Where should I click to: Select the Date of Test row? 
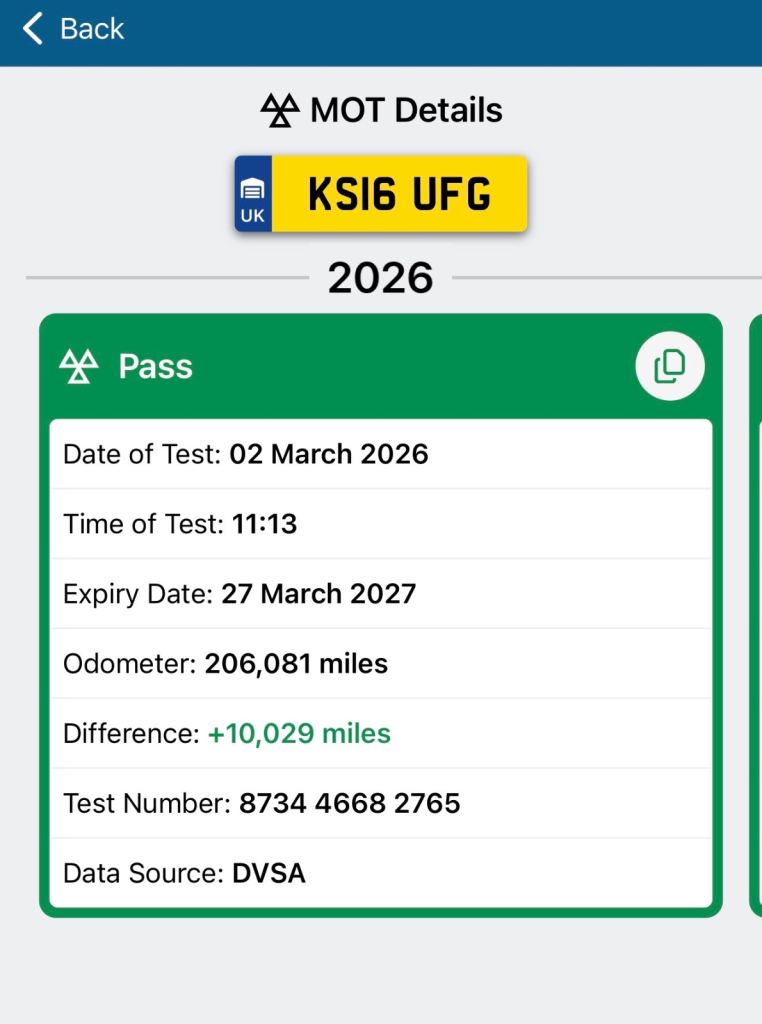coord(380,454)
